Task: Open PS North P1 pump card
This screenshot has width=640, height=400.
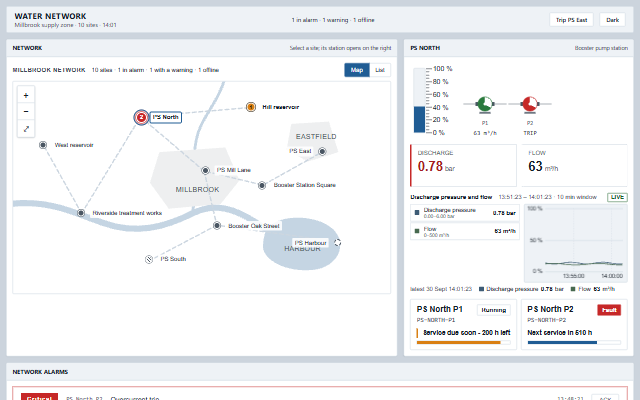Action: 463,324
